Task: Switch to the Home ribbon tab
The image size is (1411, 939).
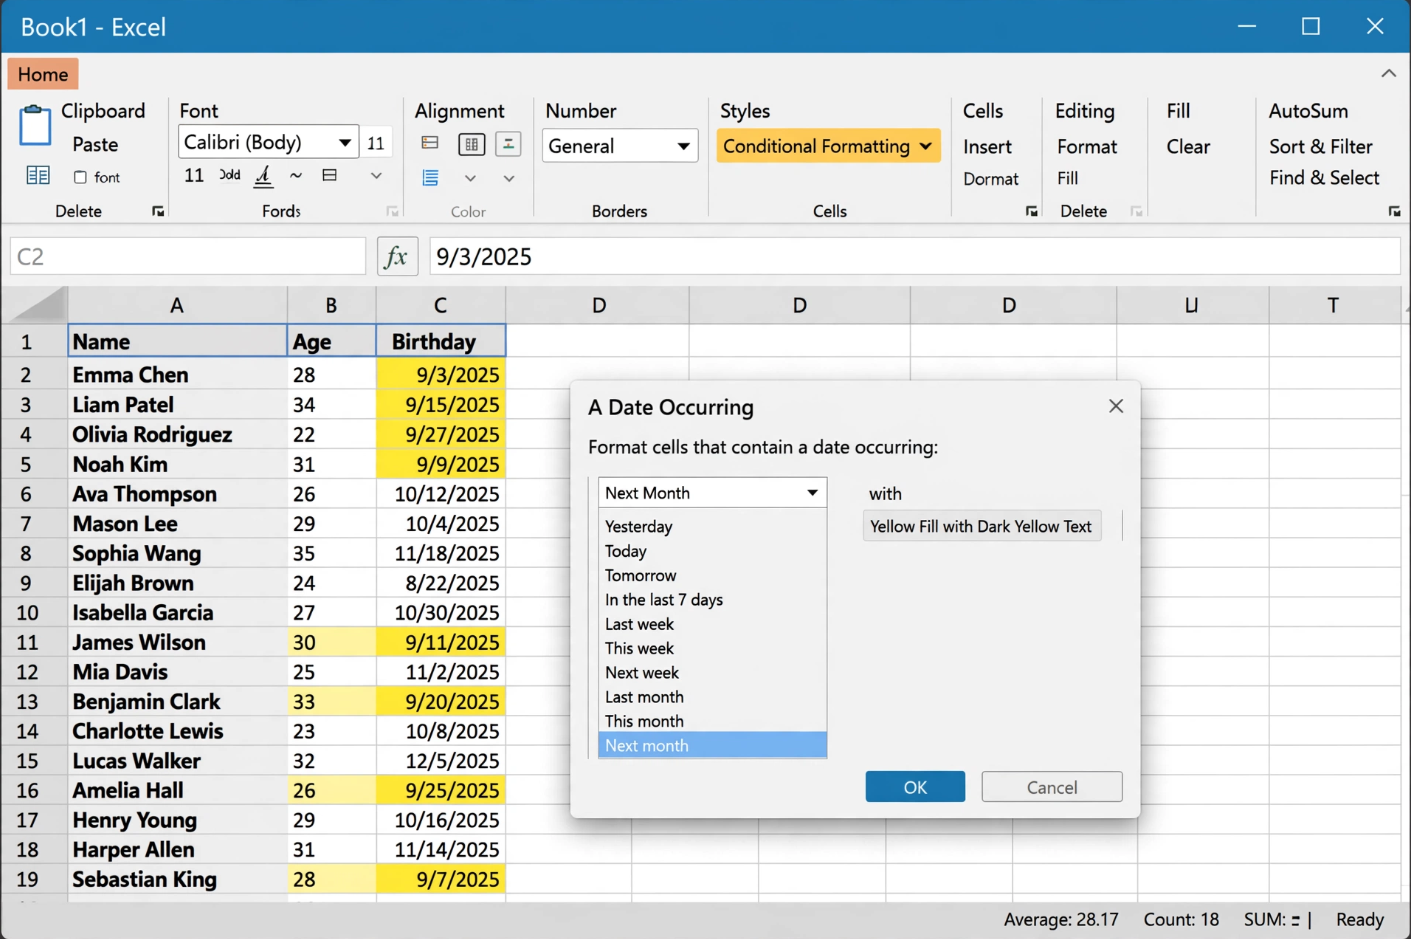Action: pos(43,74)
